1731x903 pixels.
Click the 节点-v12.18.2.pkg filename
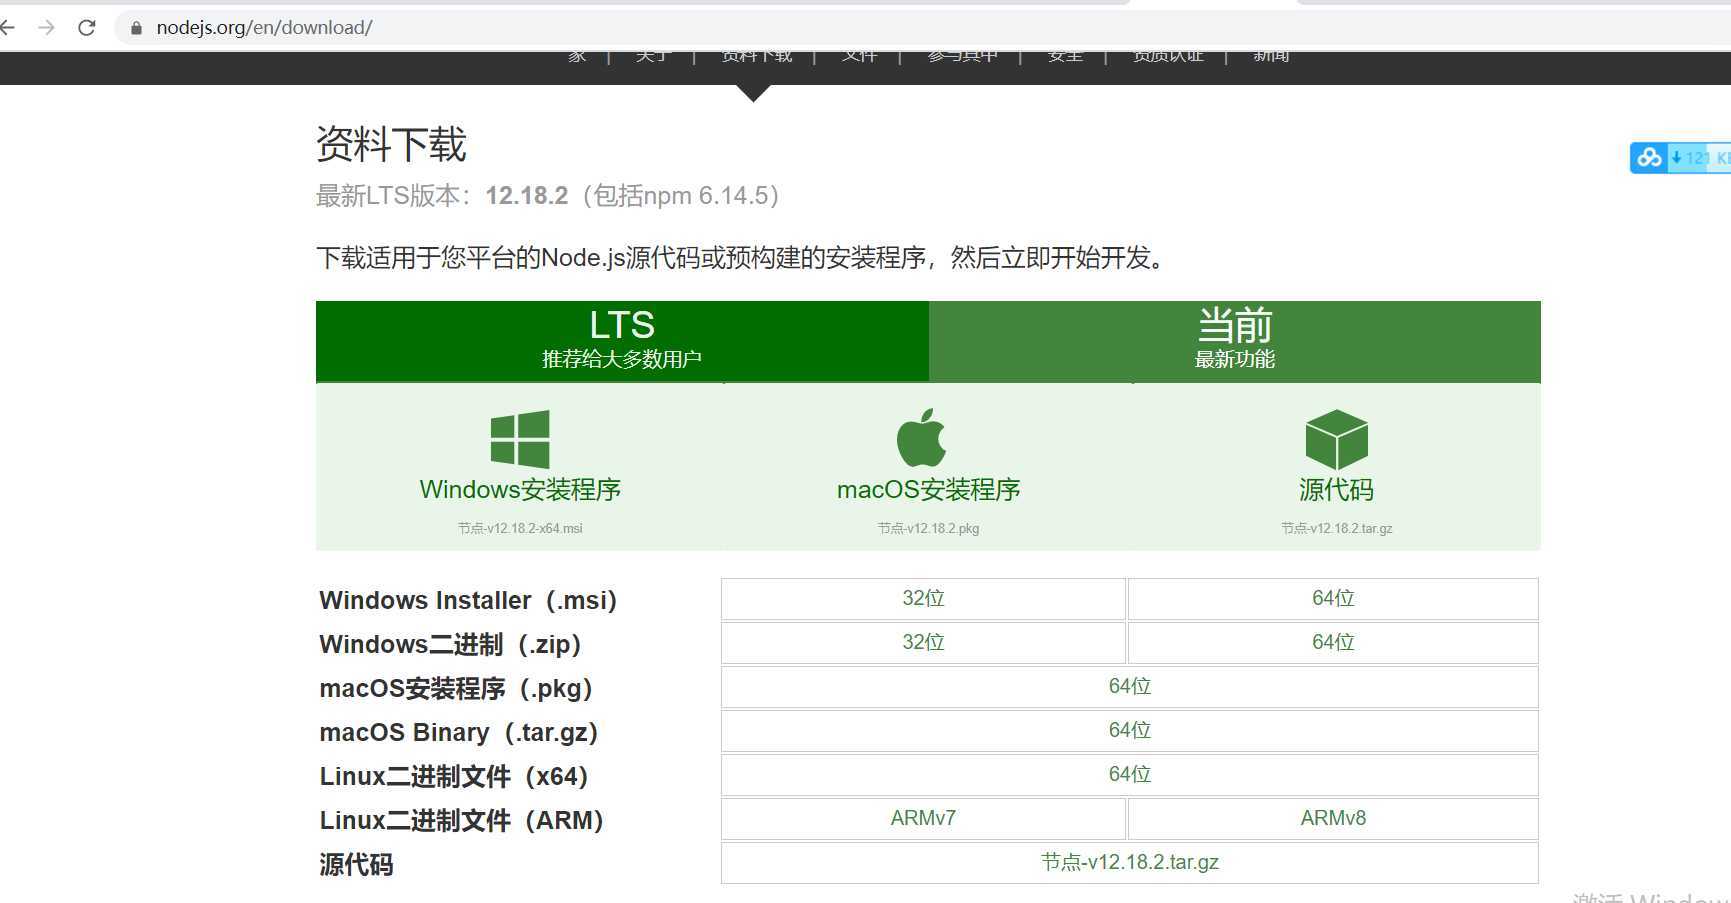coord(928,528)
